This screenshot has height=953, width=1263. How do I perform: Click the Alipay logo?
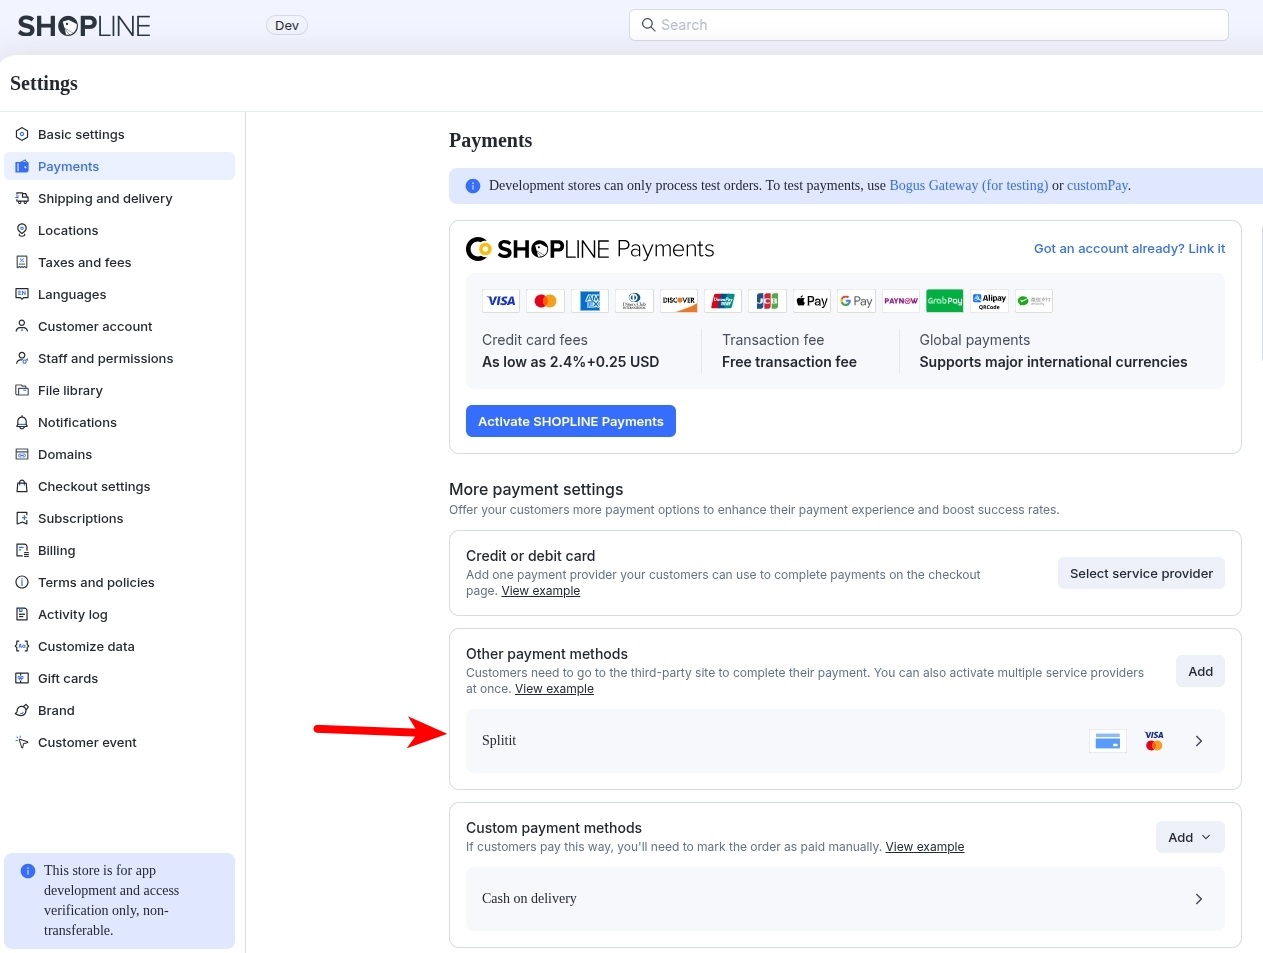click(x=989, y=301)
